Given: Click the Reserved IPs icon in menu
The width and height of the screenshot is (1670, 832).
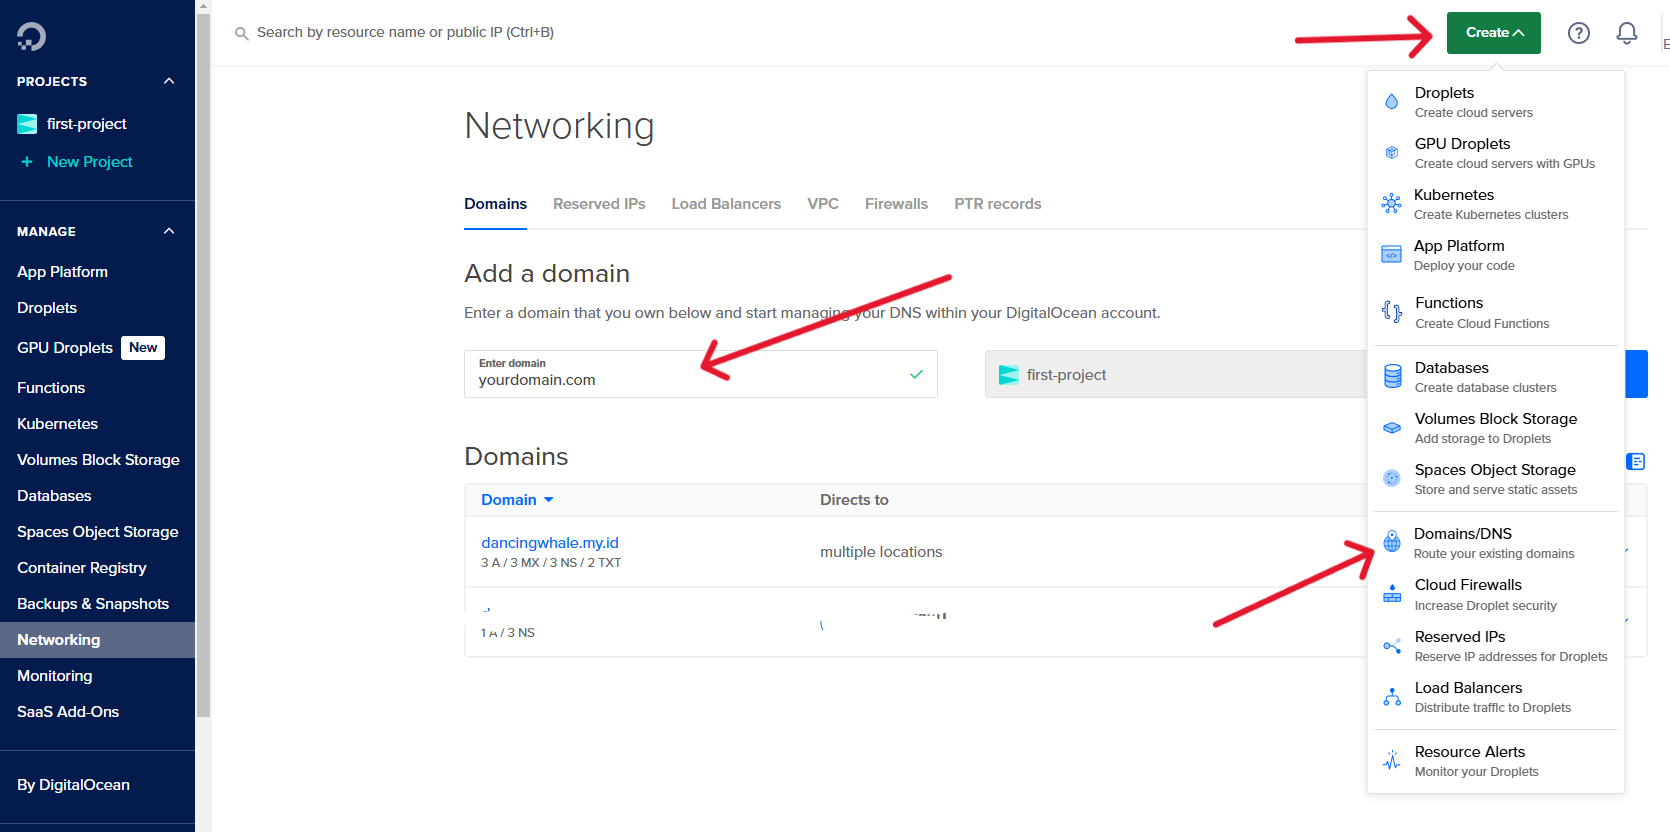Looking at the screenshot, I should point(1392,646).
